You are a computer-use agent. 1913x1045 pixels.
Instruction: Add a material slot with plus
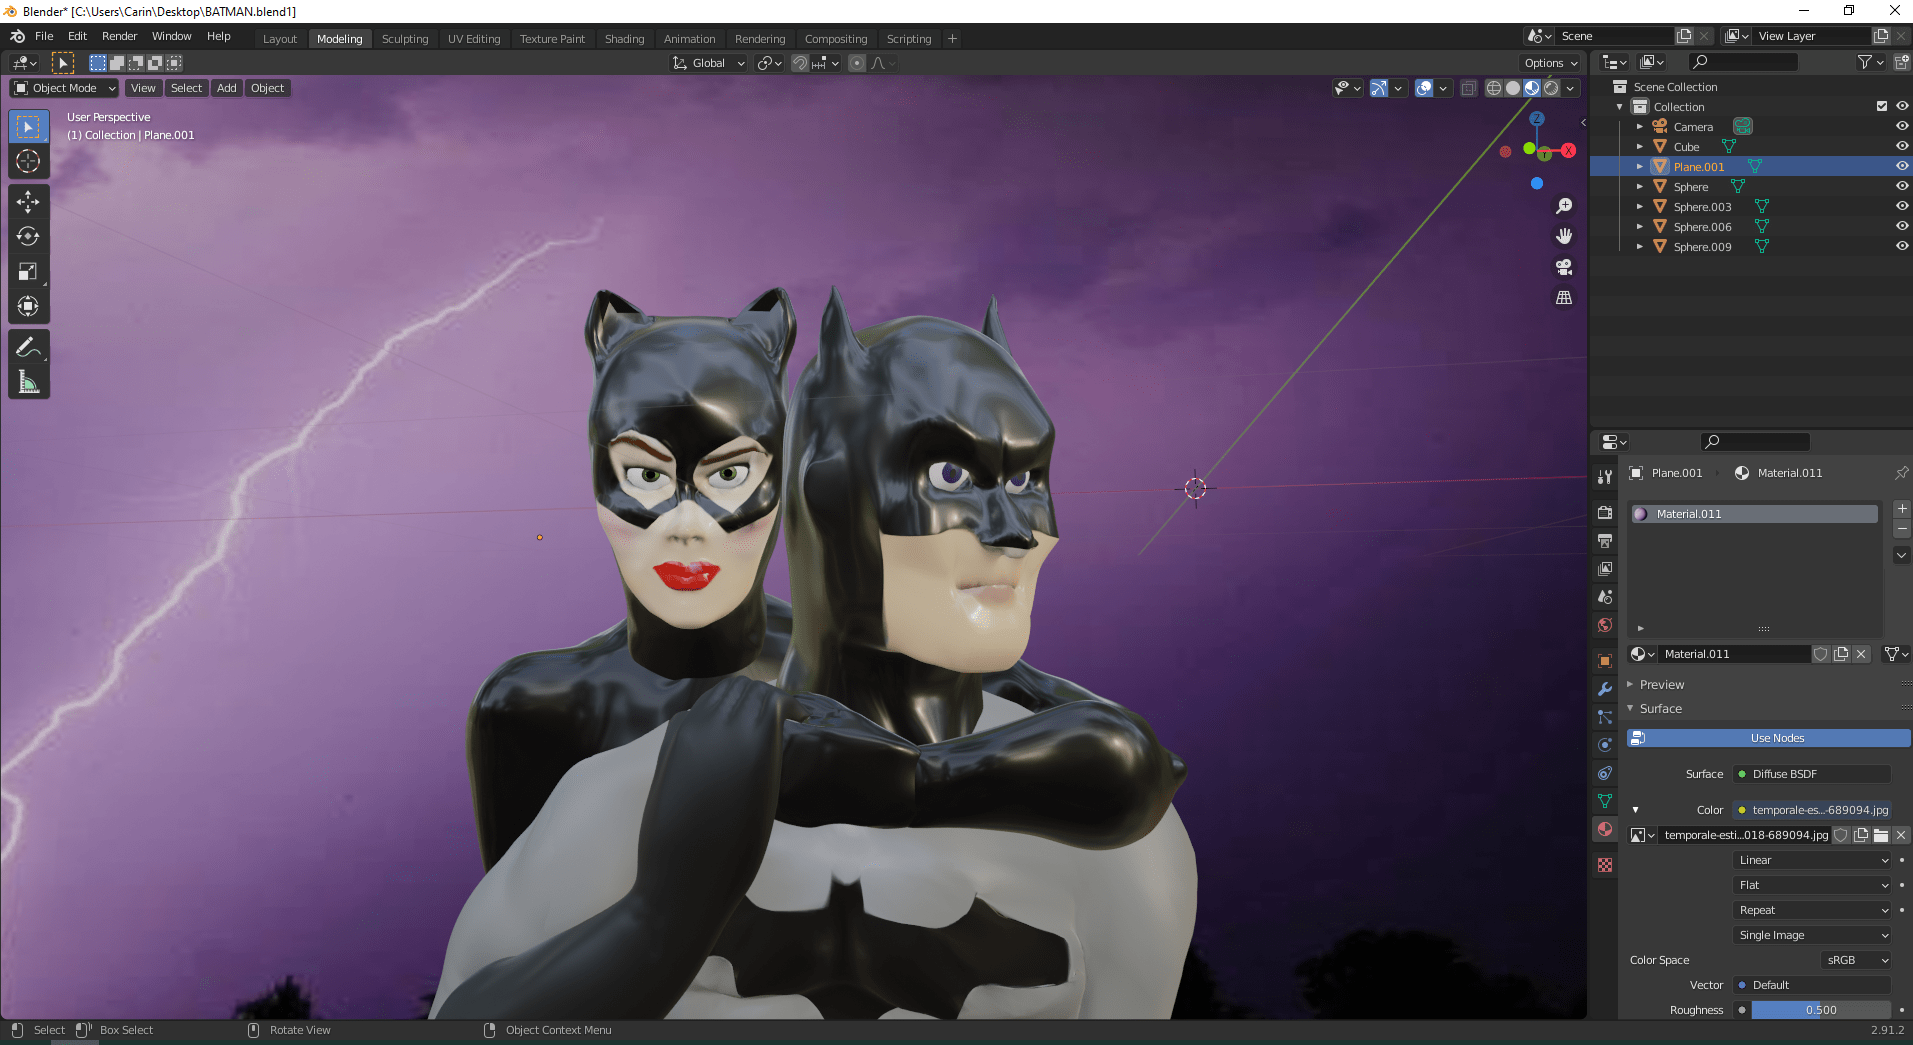(1902, 509)
